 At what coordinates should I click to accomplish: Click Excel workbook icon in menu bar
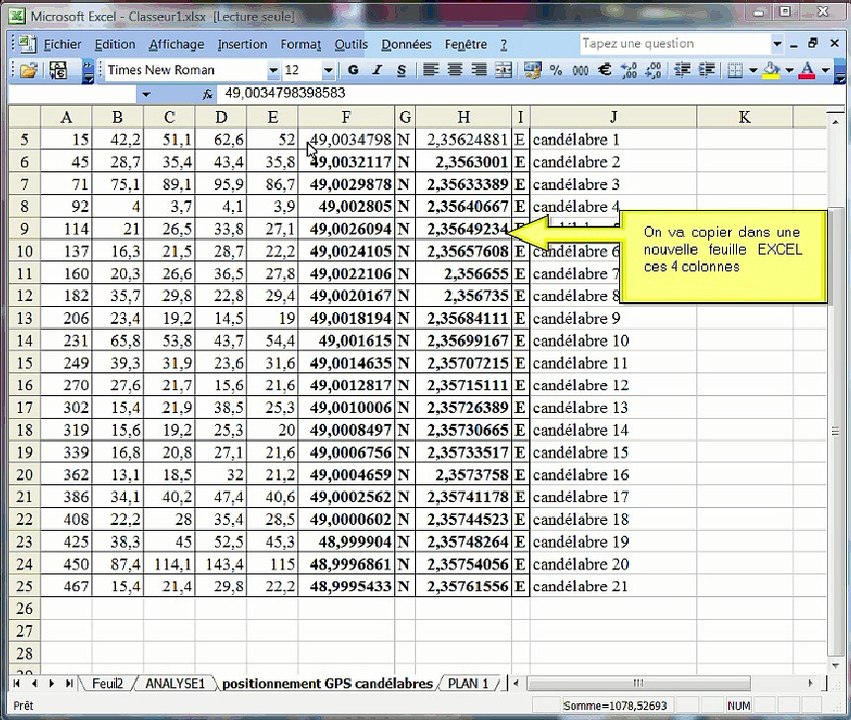[x=26, y=44]
